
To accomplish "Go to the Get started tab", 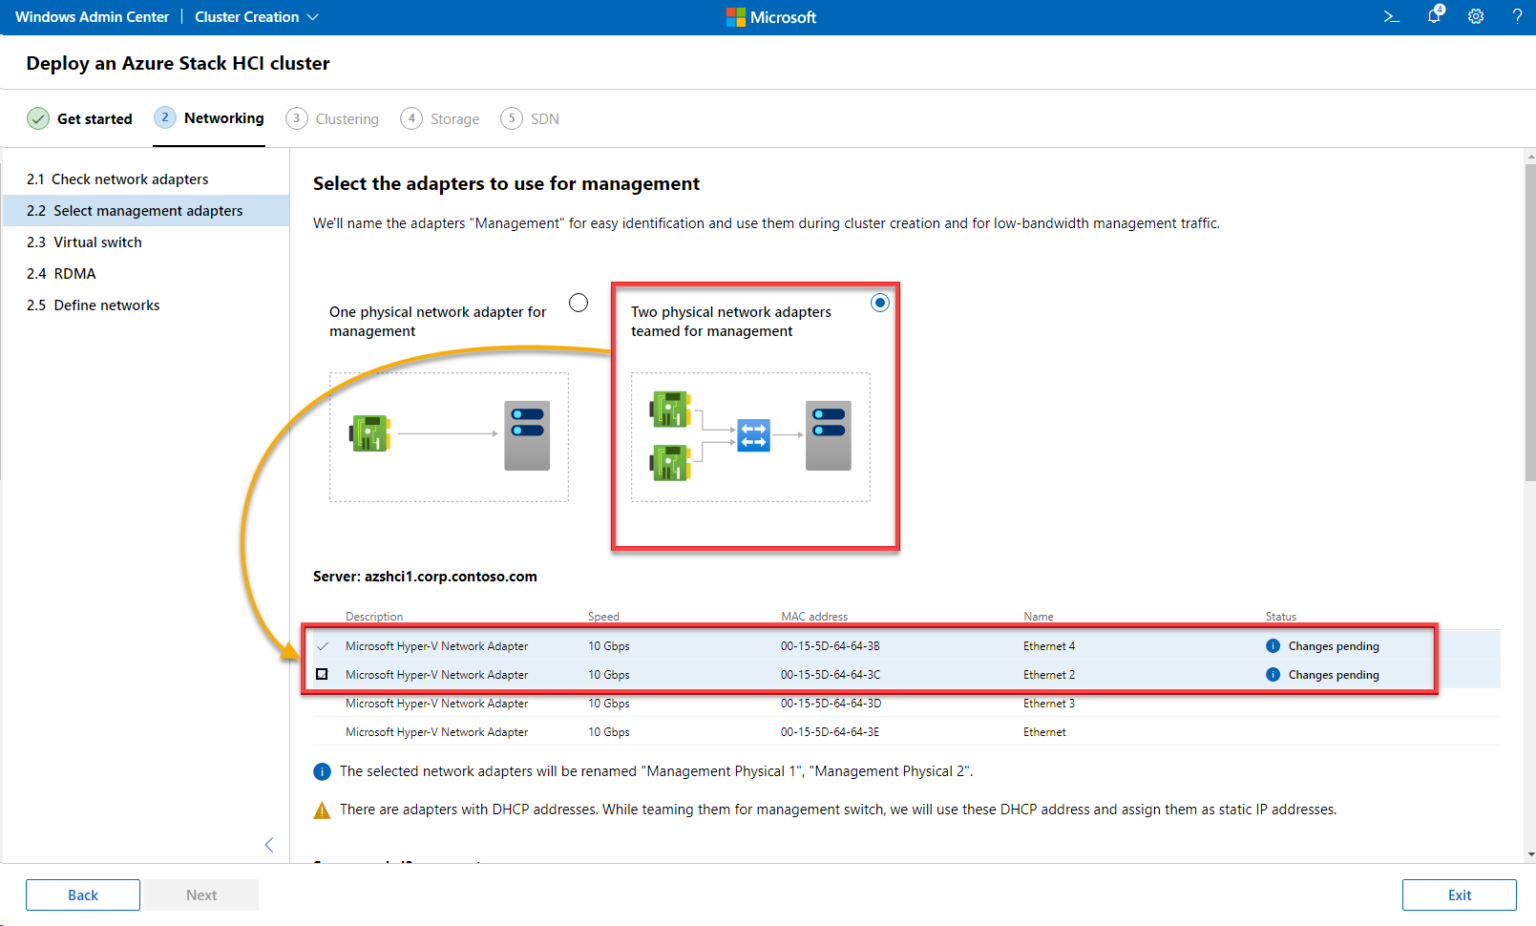I will tap(94, 118).
